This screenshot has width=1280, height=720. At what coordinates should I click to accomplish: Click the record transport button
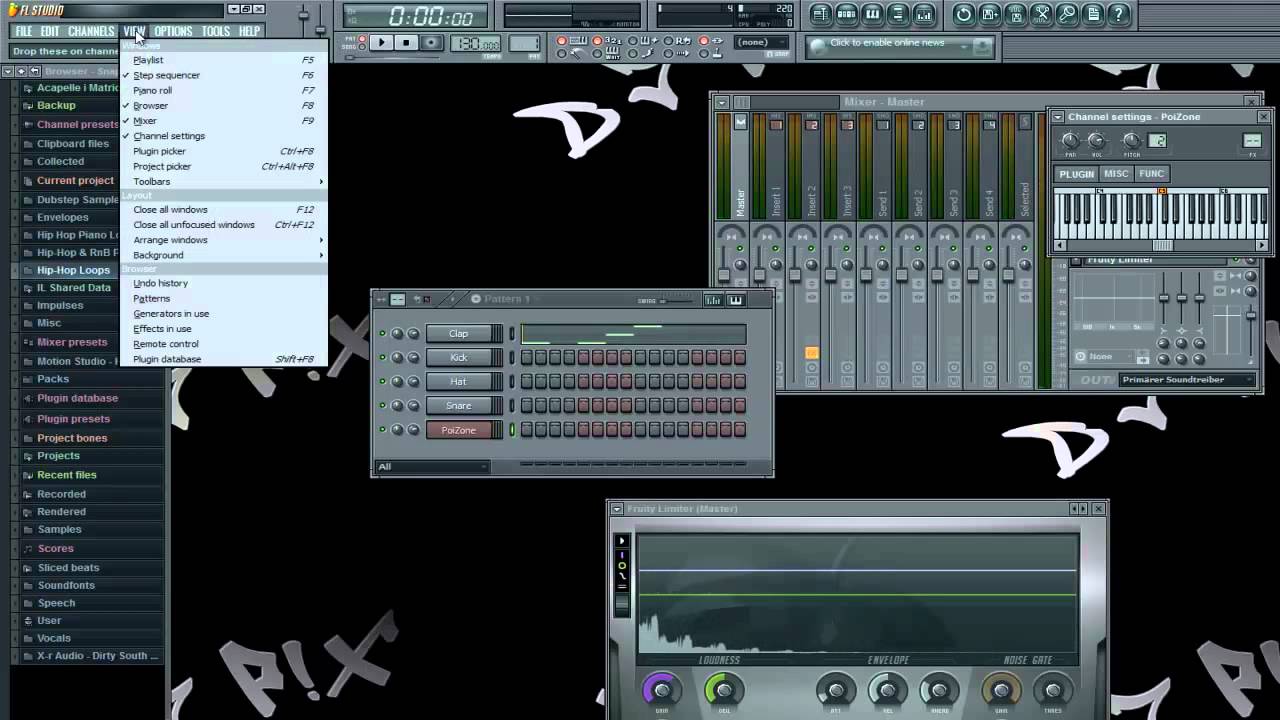pos(431,43)
